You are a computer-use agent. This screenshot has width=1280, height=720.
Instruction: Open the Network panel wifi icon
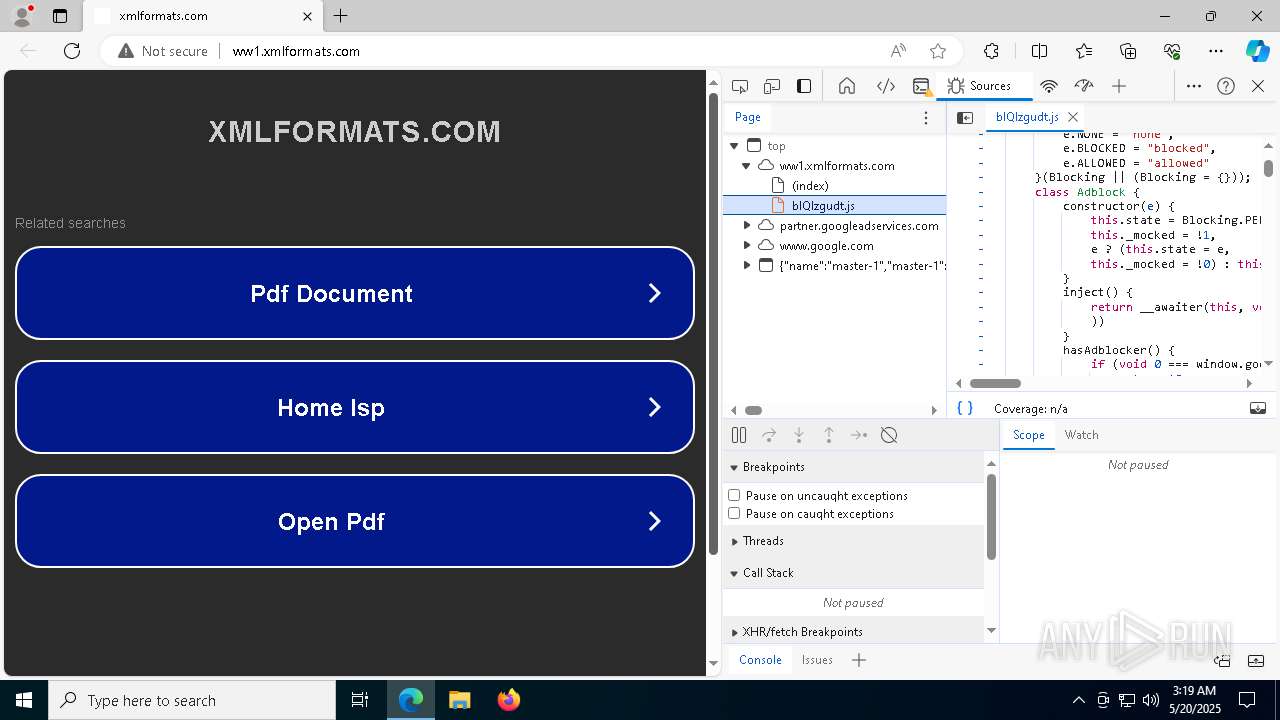click(1049, 86)
